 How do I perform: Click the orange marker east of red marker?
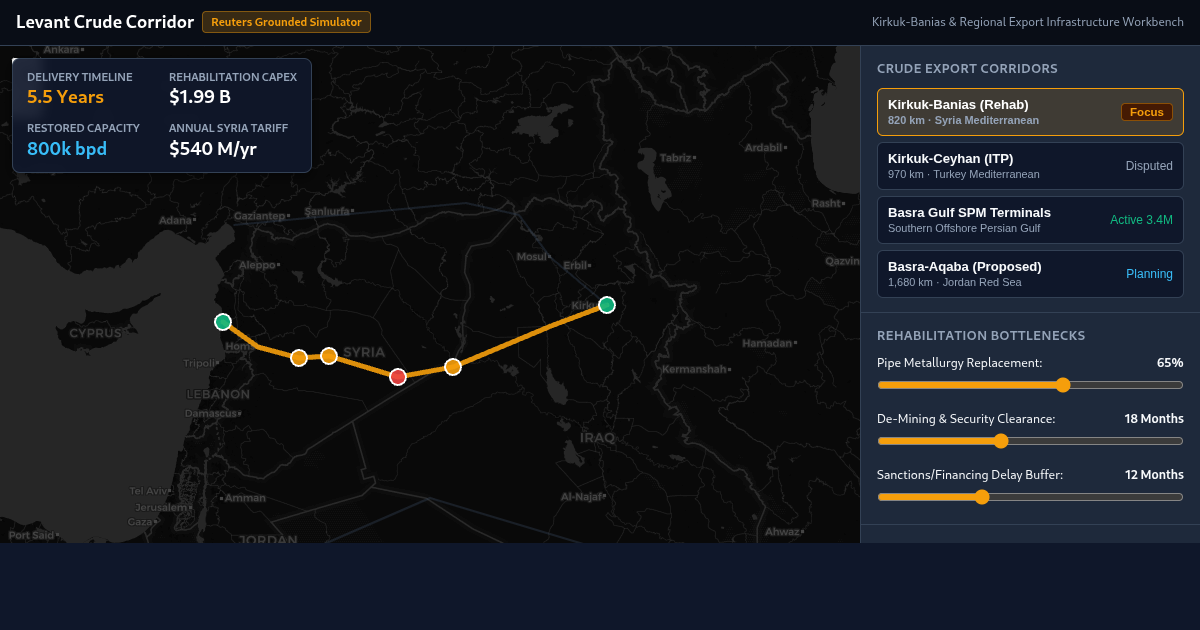pyautogui.click(x=453, y=367)
